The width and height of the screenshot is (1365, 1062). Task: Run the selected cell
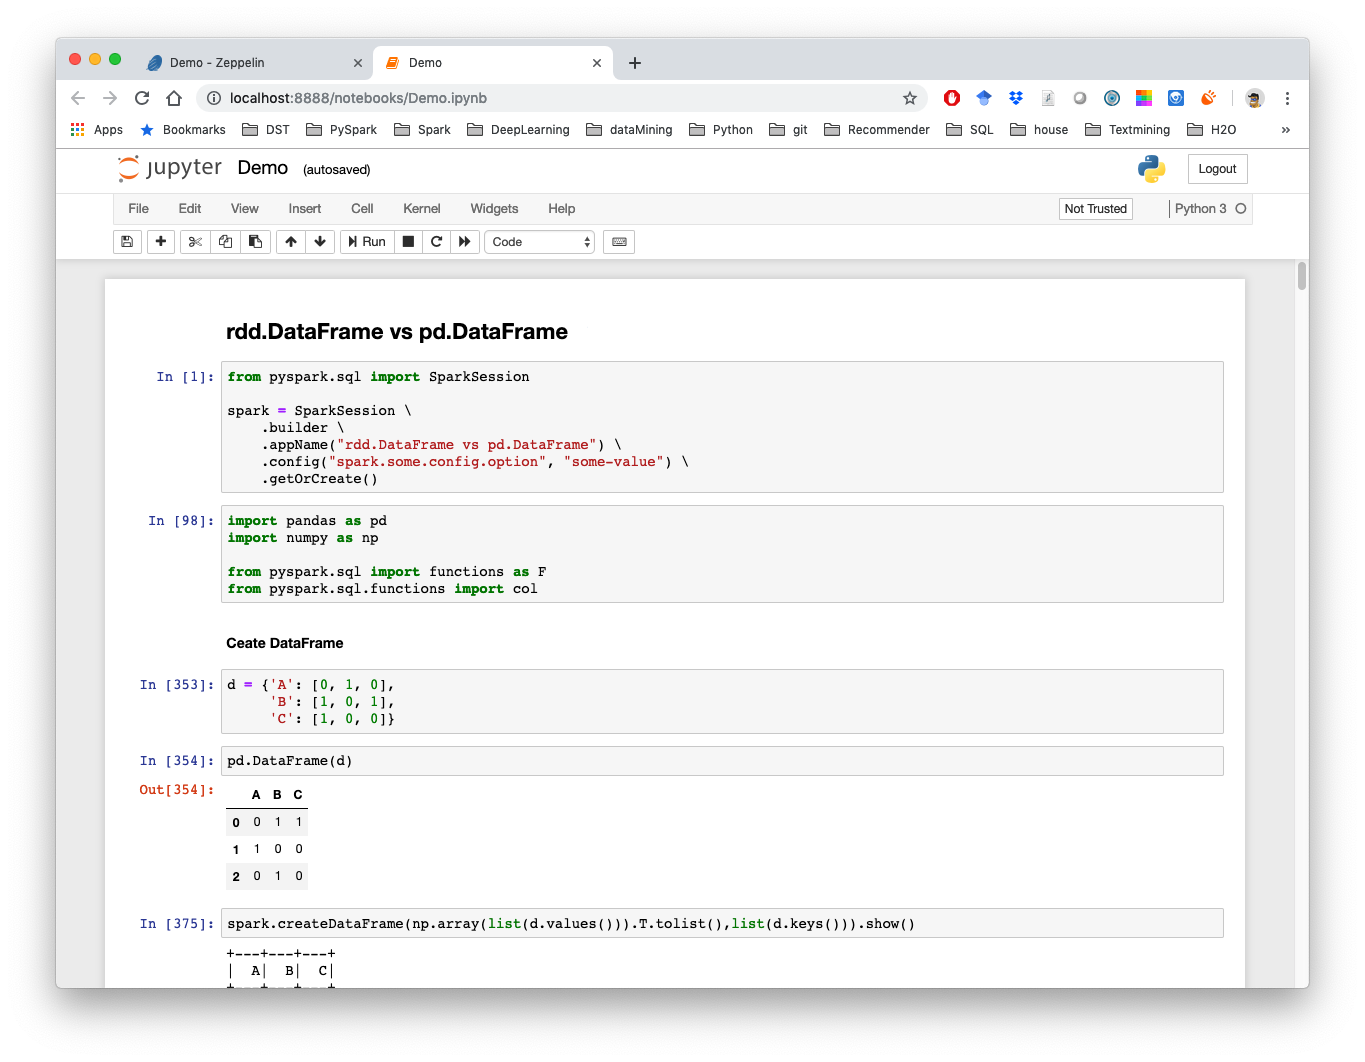pyautogui.click(x=367, y=242)
